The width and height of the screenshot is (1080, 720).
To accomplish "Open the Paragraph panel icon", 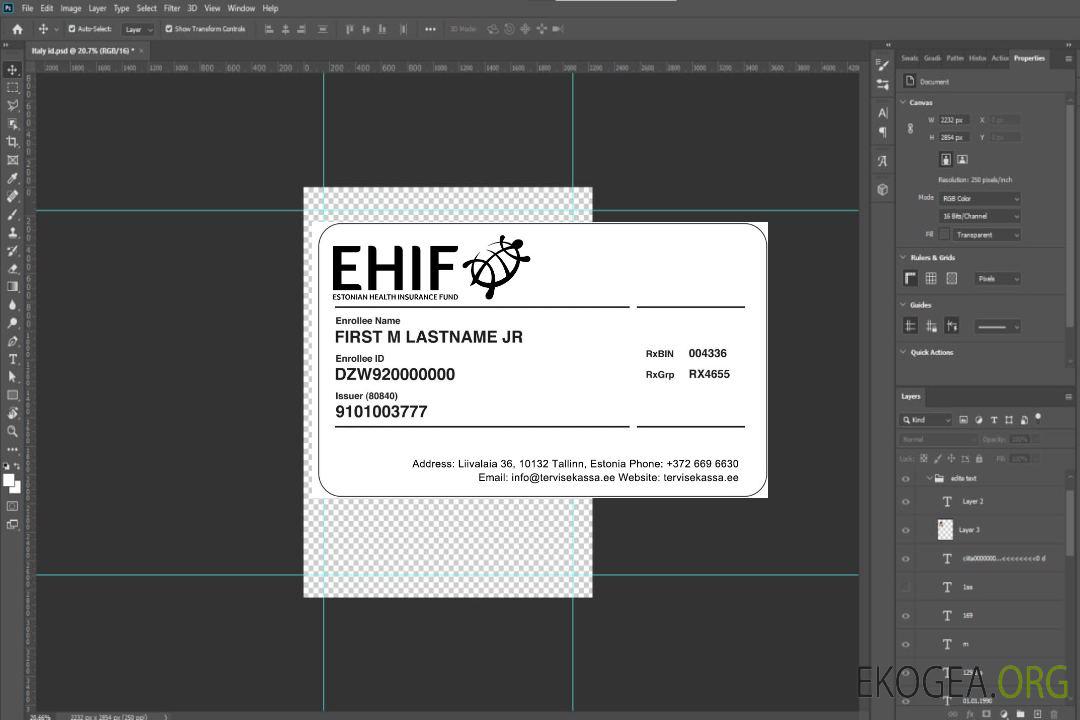I will [883, 132].
